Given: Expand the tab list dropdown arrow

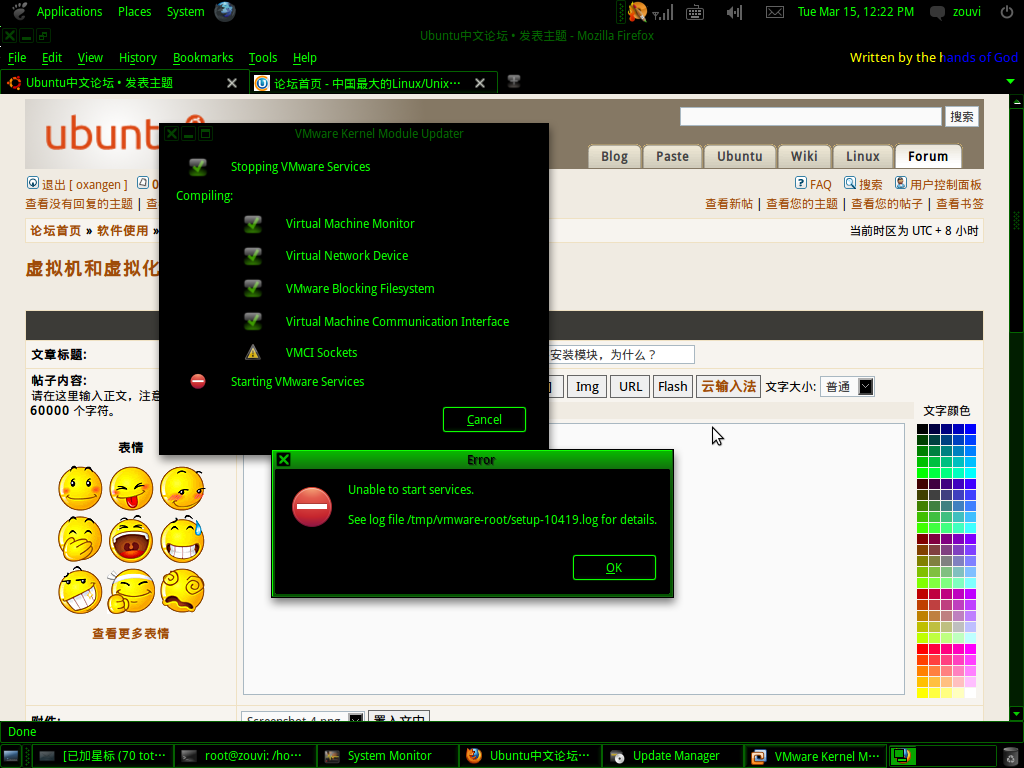Looking at the screenshot, I should [1012, 82].
